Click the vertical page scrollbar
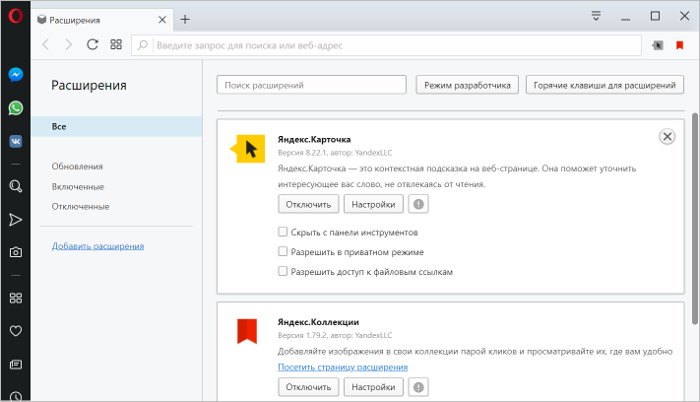Viewport: 700px width, 402px height. 695,218
